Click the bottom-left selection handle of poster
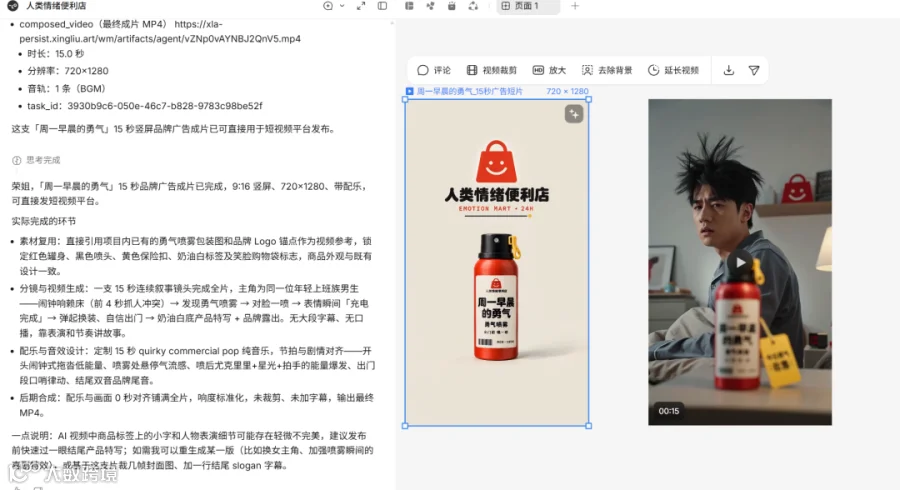This screenshot has height=490, width=900. coord(405,426)
